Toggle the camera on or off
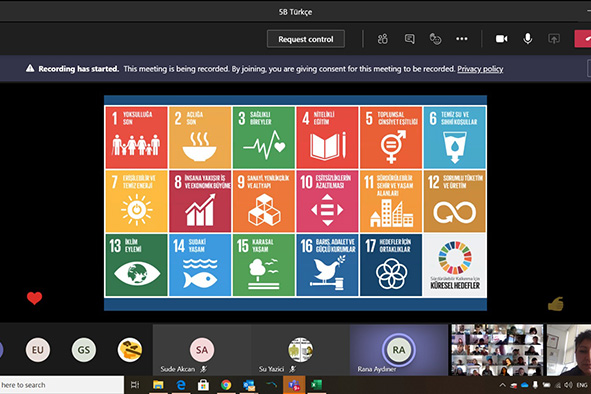 click(x=501, y=39)
